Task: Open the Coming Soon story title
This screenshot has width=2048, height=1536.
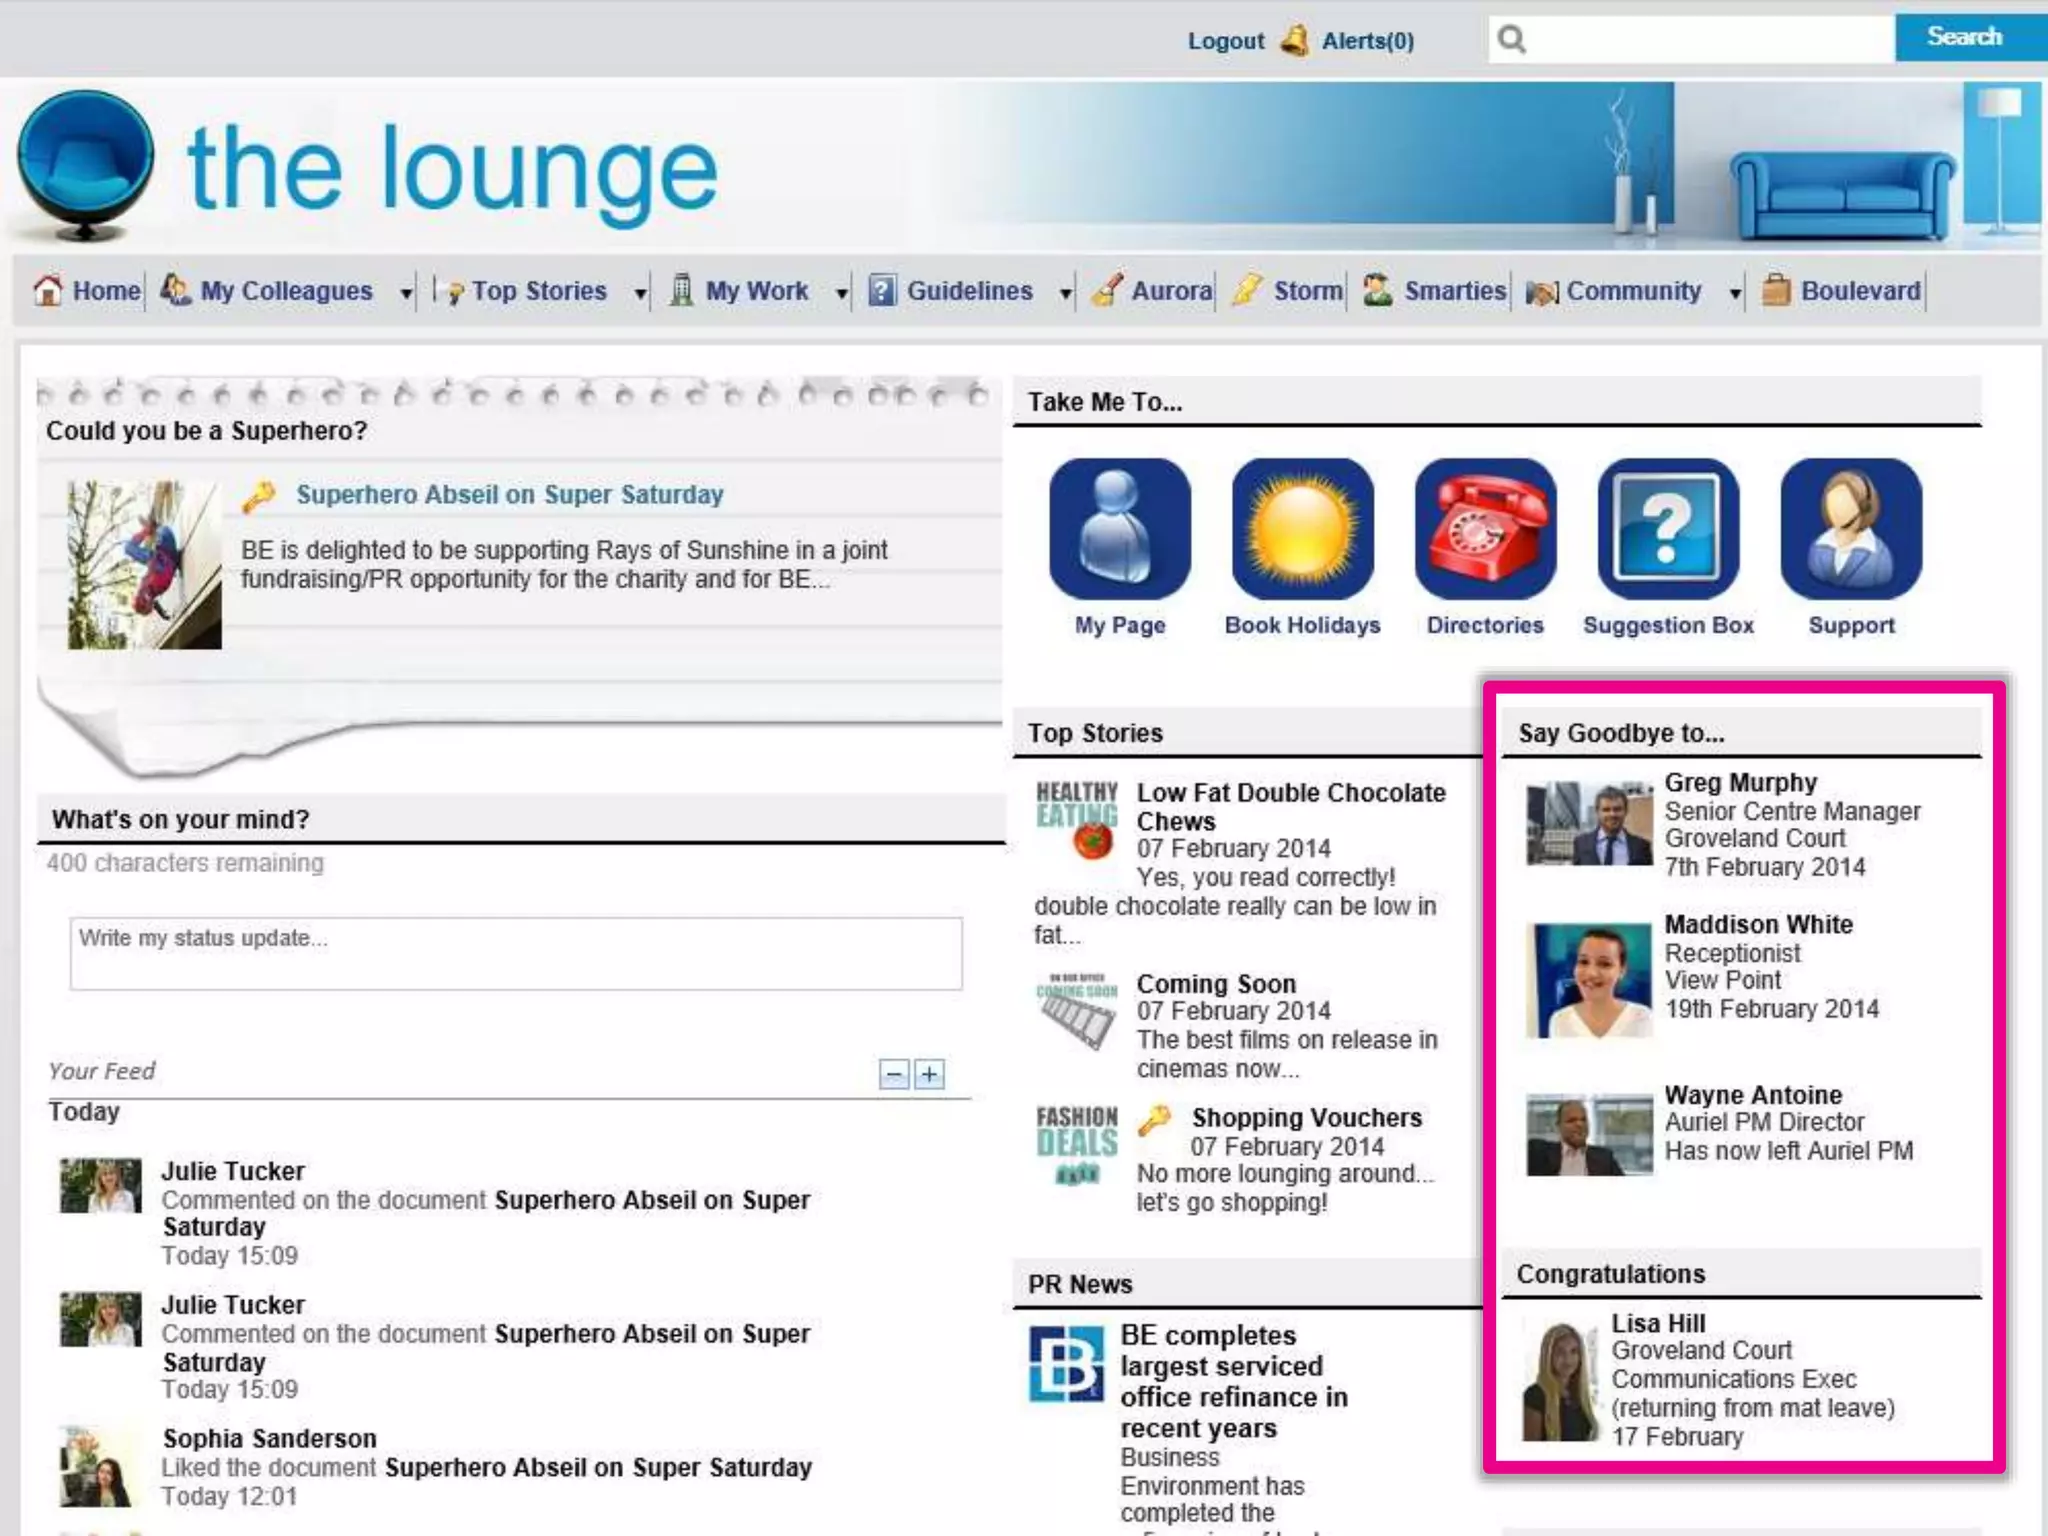Action: tap(1216, 984)
